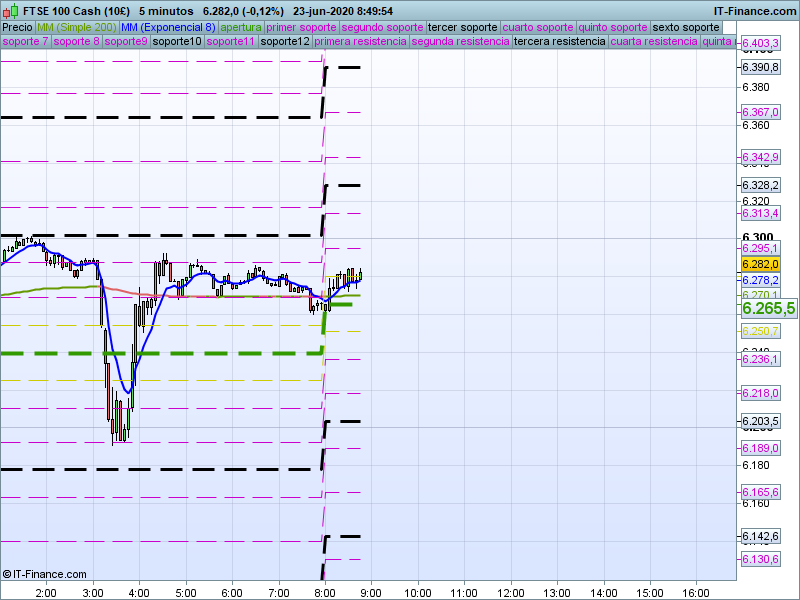Image resolution: width=800 pixels, height=600 pixels.
Task: Click the © IT-Finance.com copyright text
Action: click(45, 574)
